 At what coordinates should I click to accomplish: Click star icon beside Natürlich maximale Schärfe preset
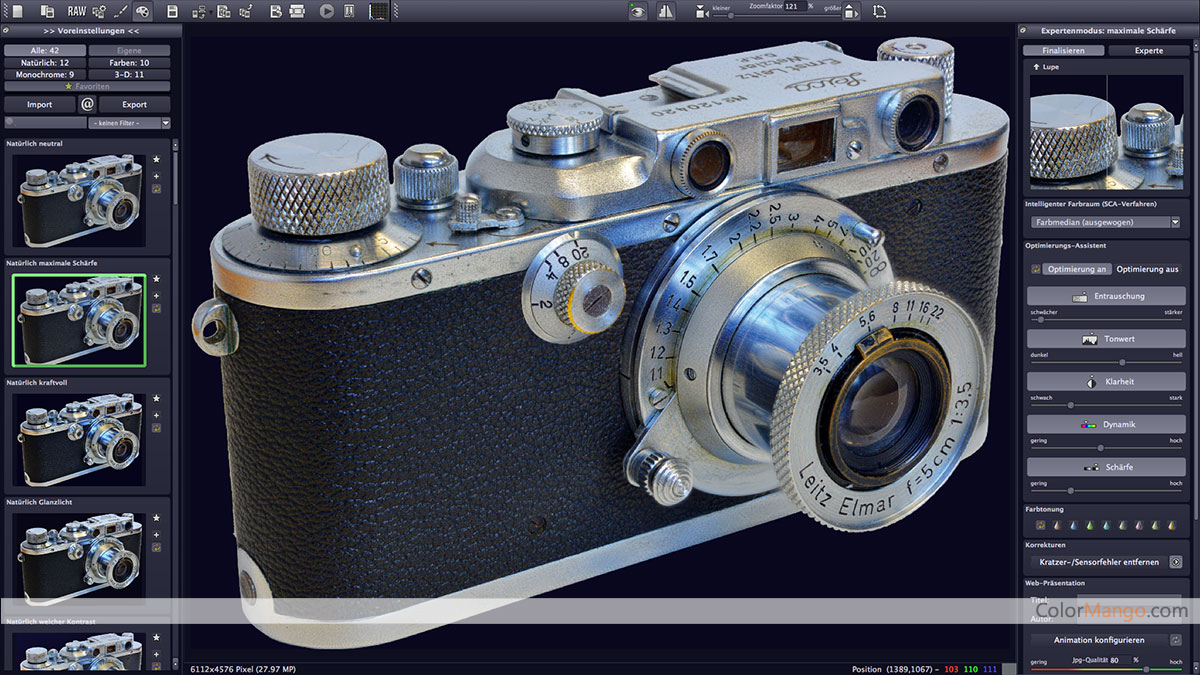pyautogui.click(x=156, y=279)
